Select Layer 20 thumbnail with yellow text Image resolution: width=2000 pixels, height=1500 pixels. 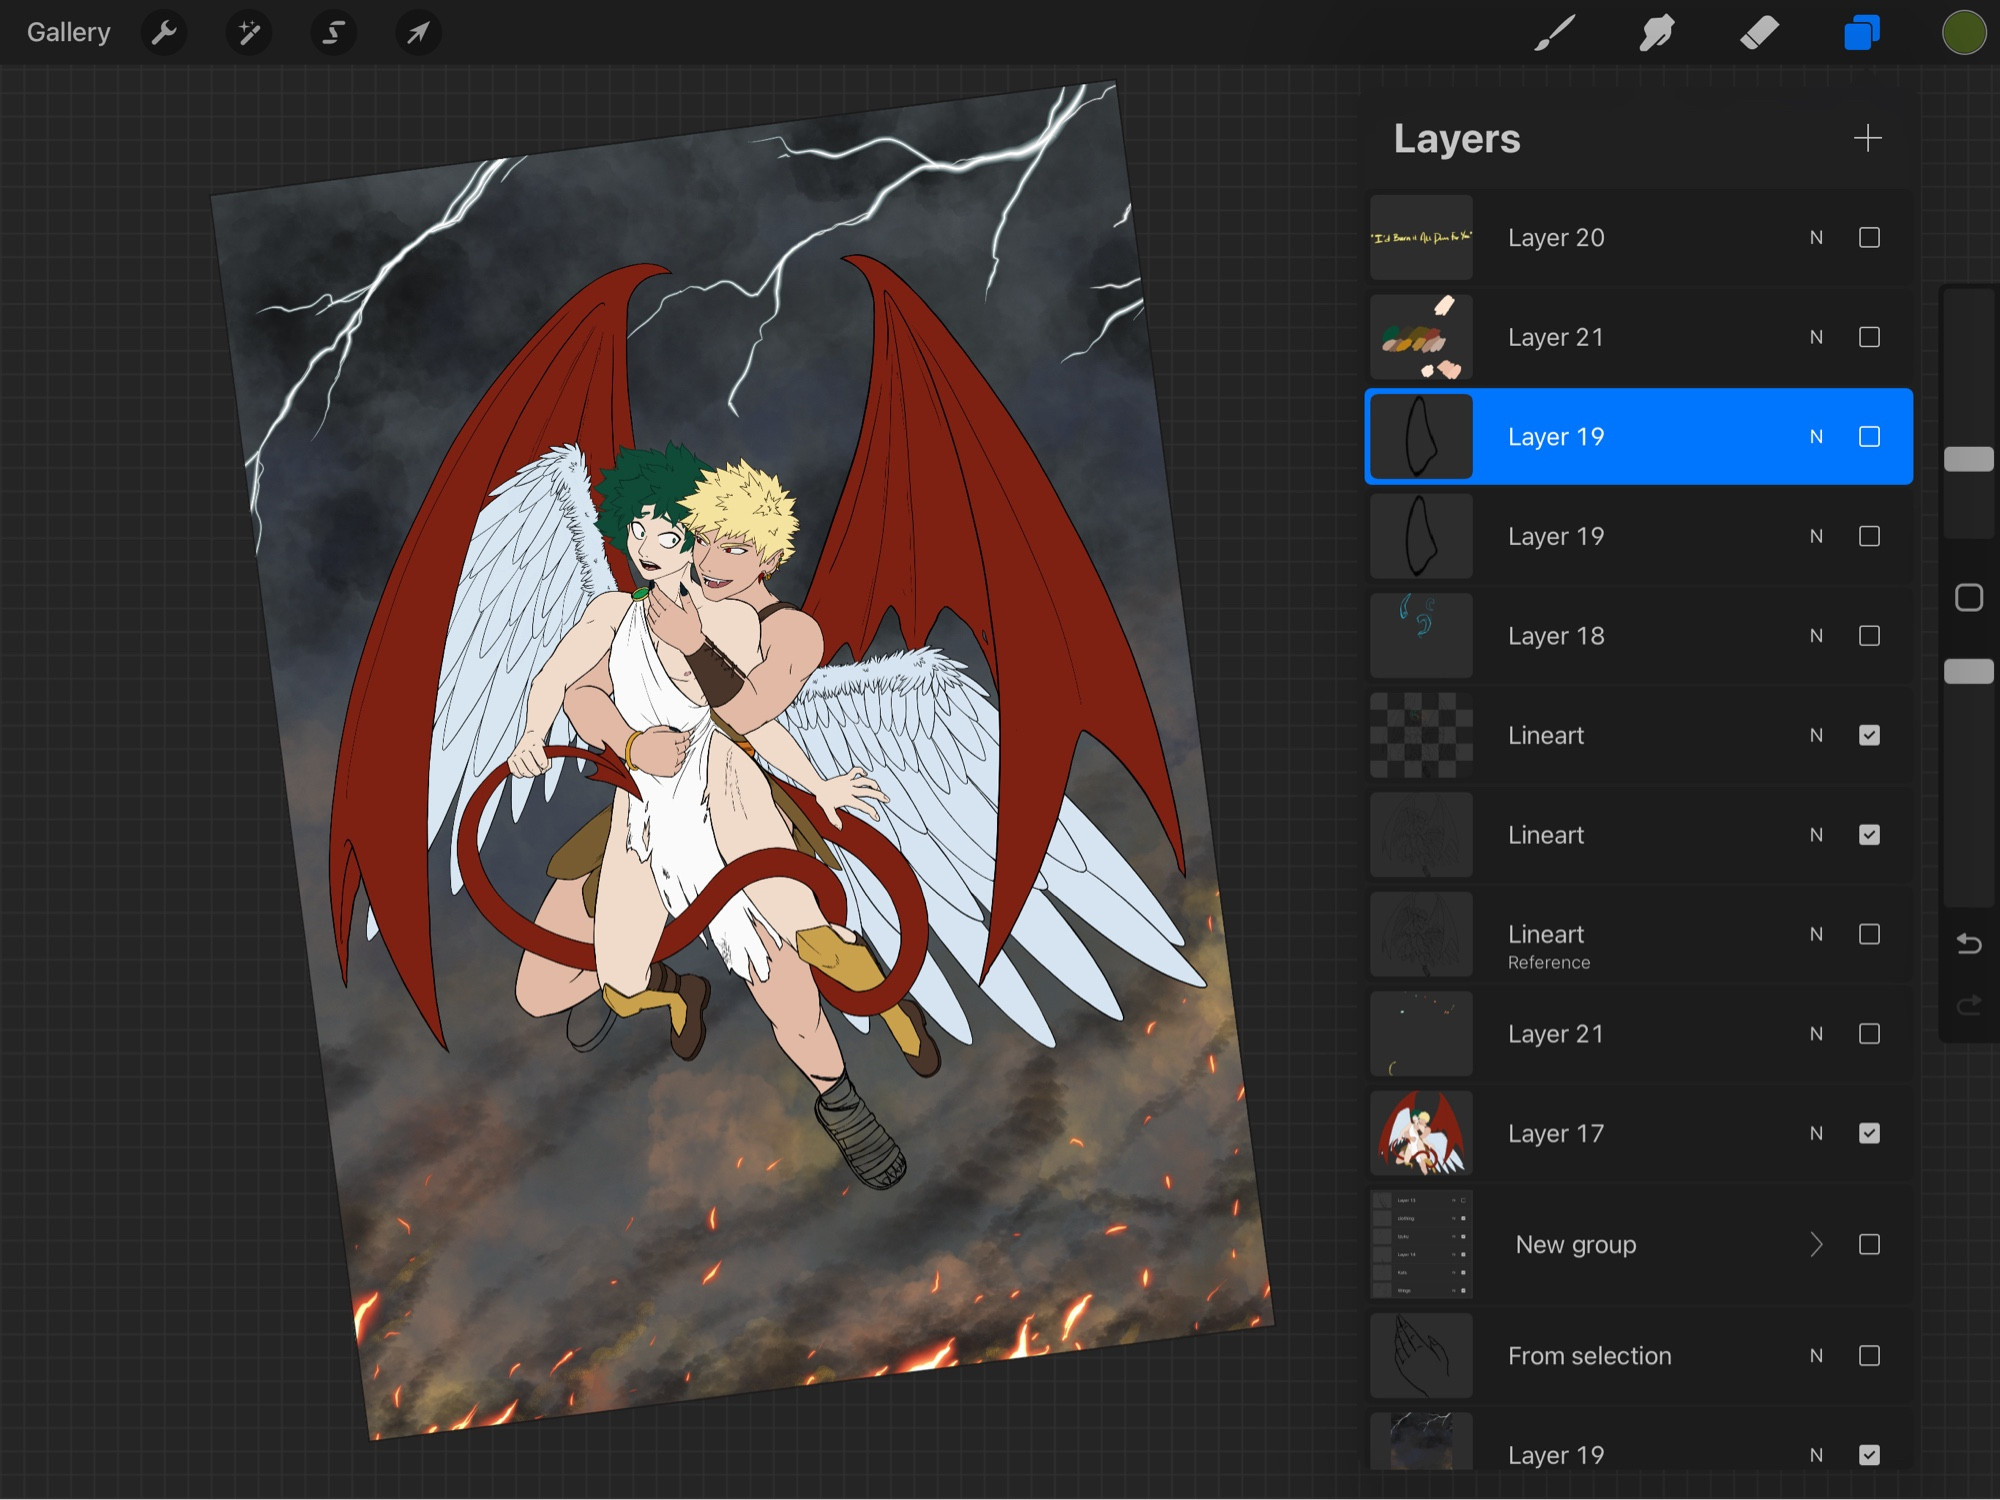point(1421,238)
